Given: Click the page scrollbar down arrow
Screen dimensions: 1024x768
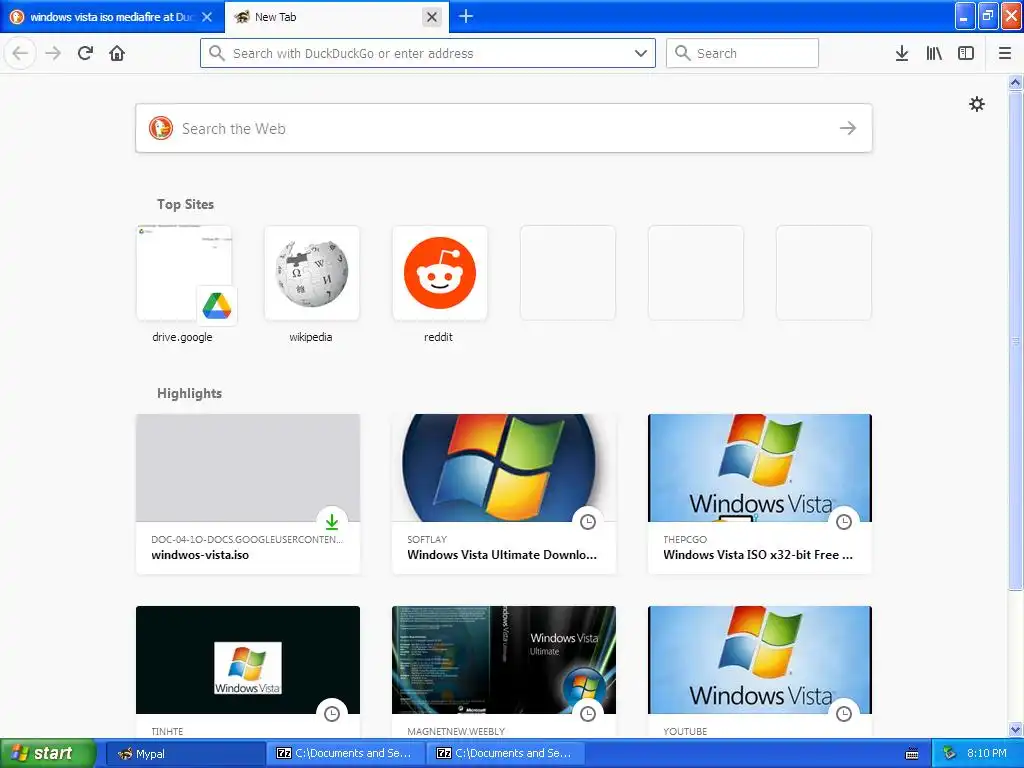Looking at the screenshot, I should click(1015, 729).
